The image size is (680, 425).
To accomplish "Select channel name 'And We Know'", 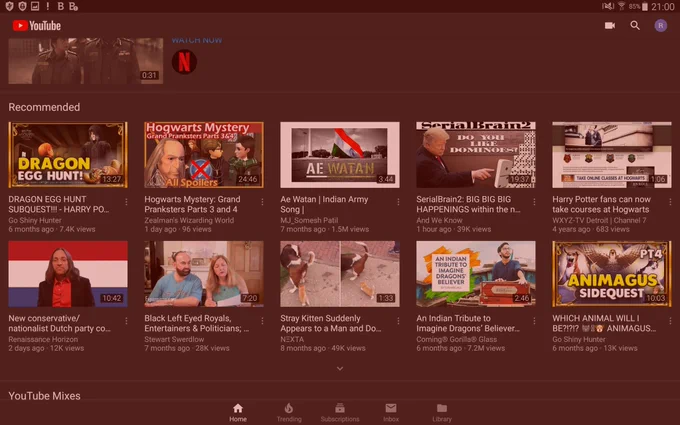I will [439, 220].
